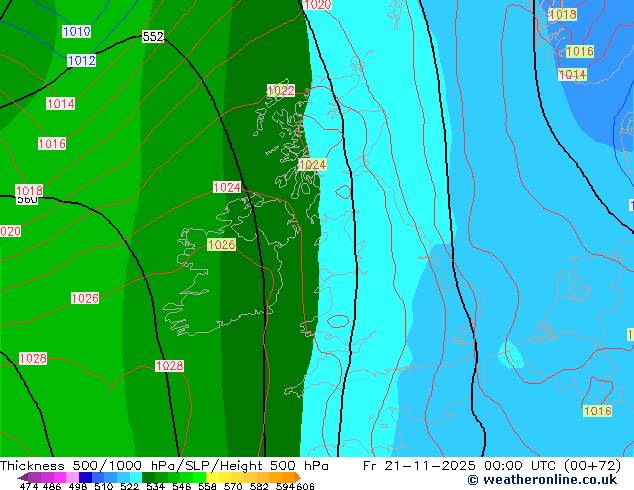Image resolution: width=634 pixels, height=490 pixels.
Task: Click the legend value 522
Action: point(129,486)
